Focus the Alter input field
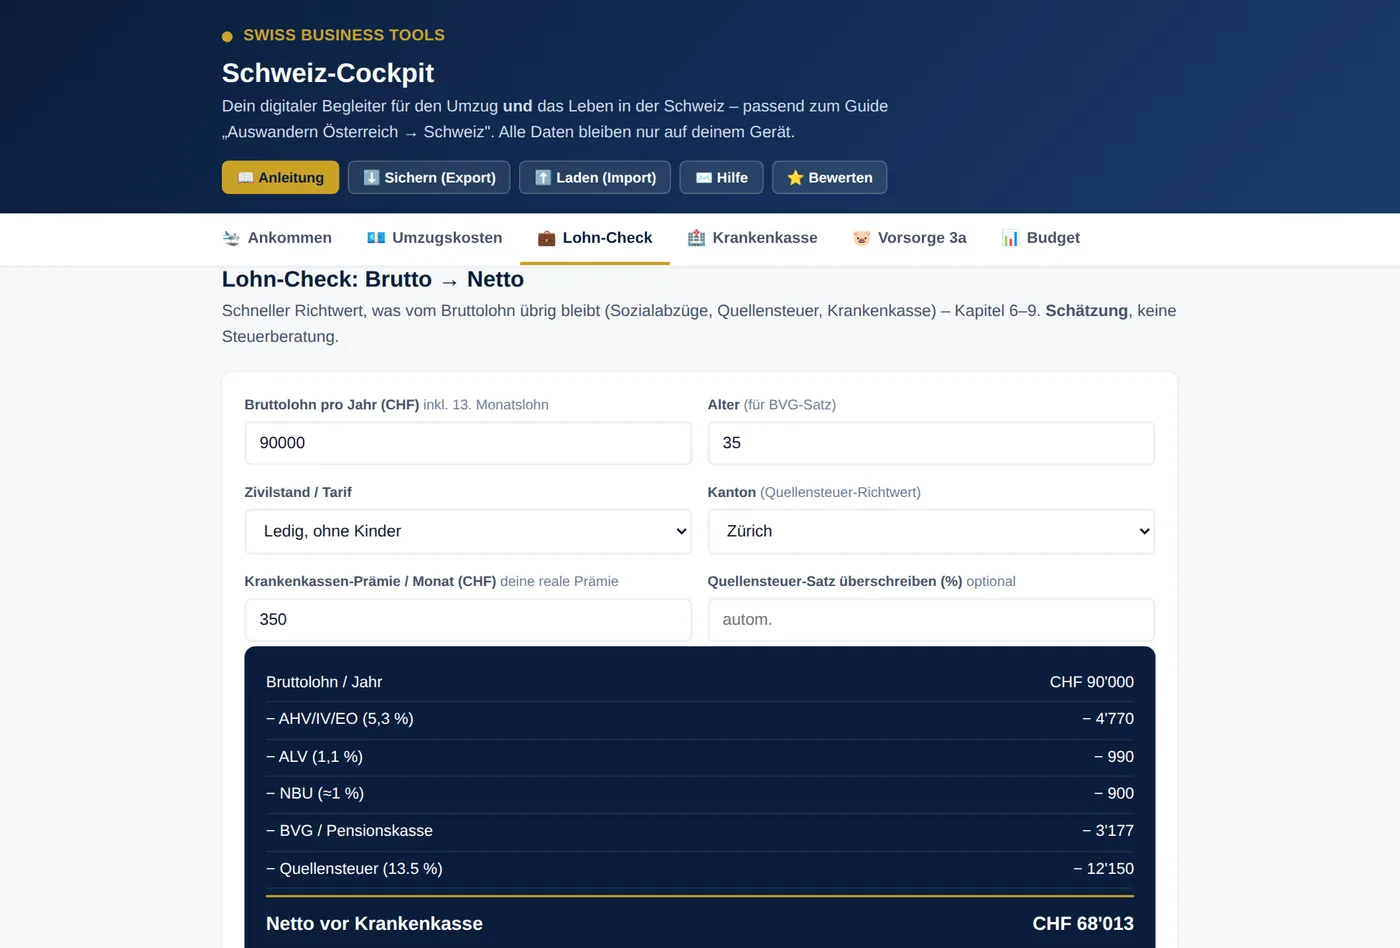 pyautogui.click(x=931, y=443)
